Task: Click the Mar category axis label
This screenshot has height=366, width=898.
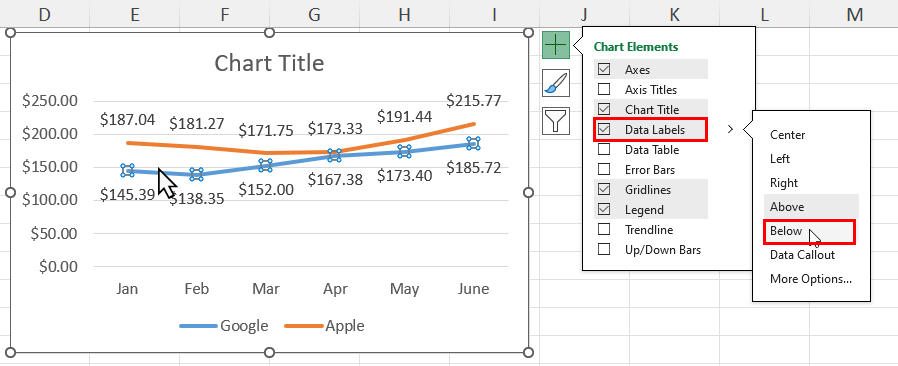Action: point(266,289)
